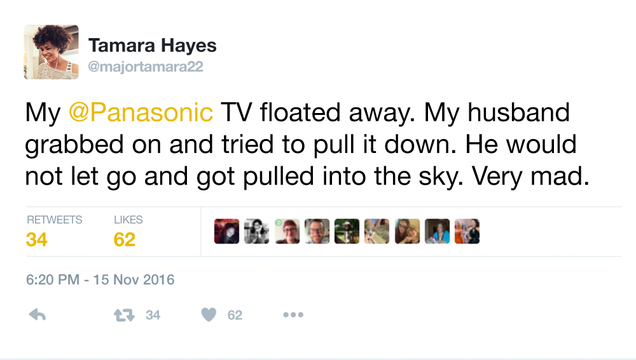Open the bearded man with glasses avatar
Viewport: 636px width, 360px height.
(x=317, y=231)
